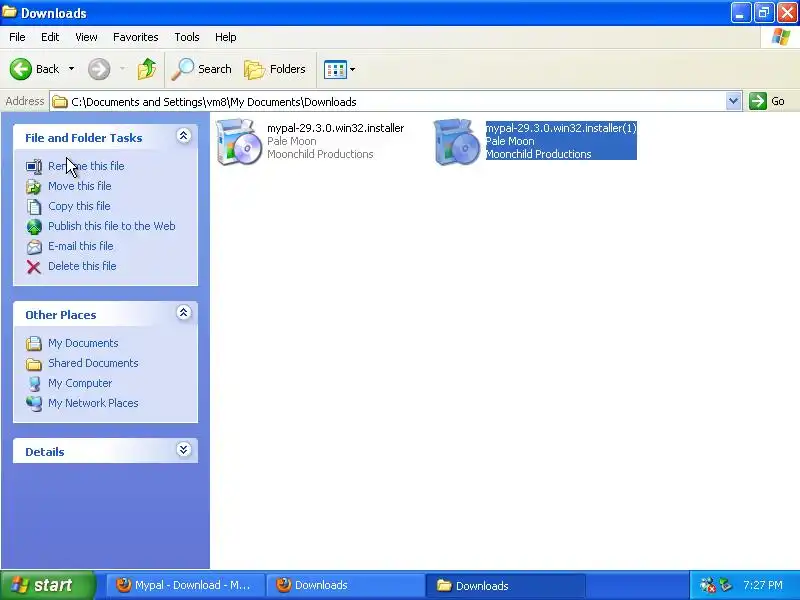
Task: Click the Windows flag logo in menu bar
Action: tap(781, 37)
